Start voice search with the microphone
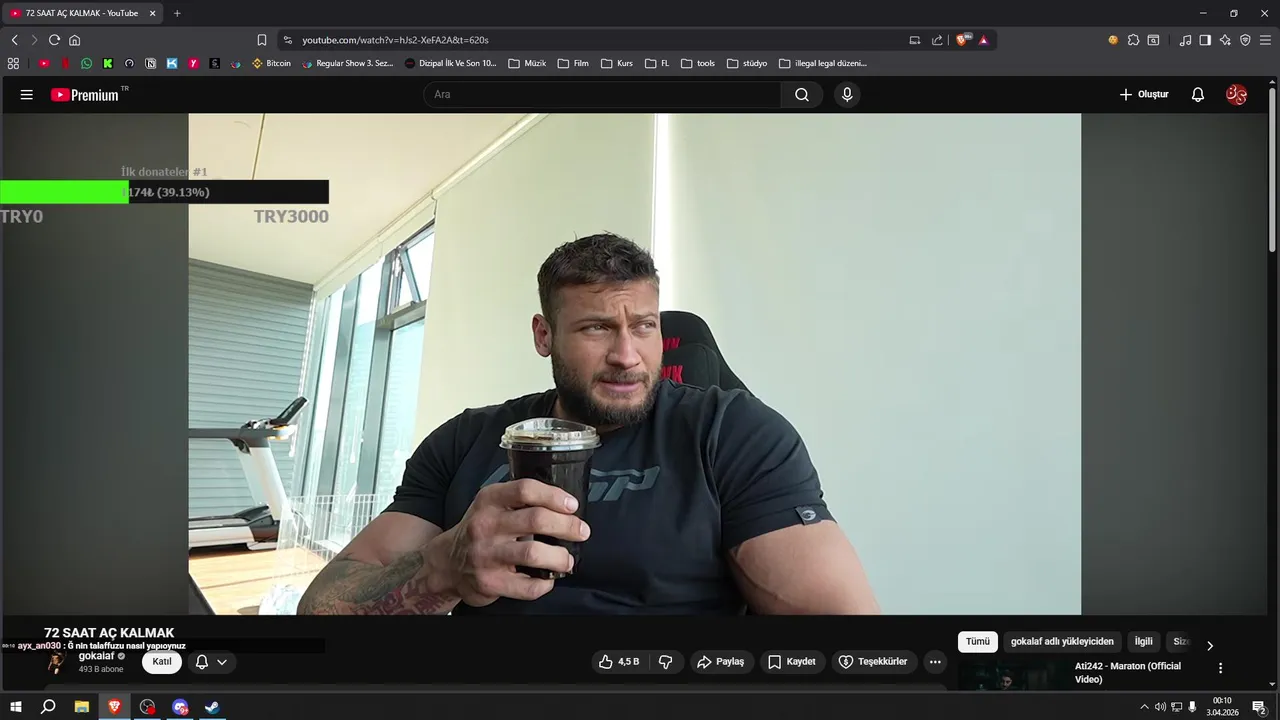 [847, 95]
